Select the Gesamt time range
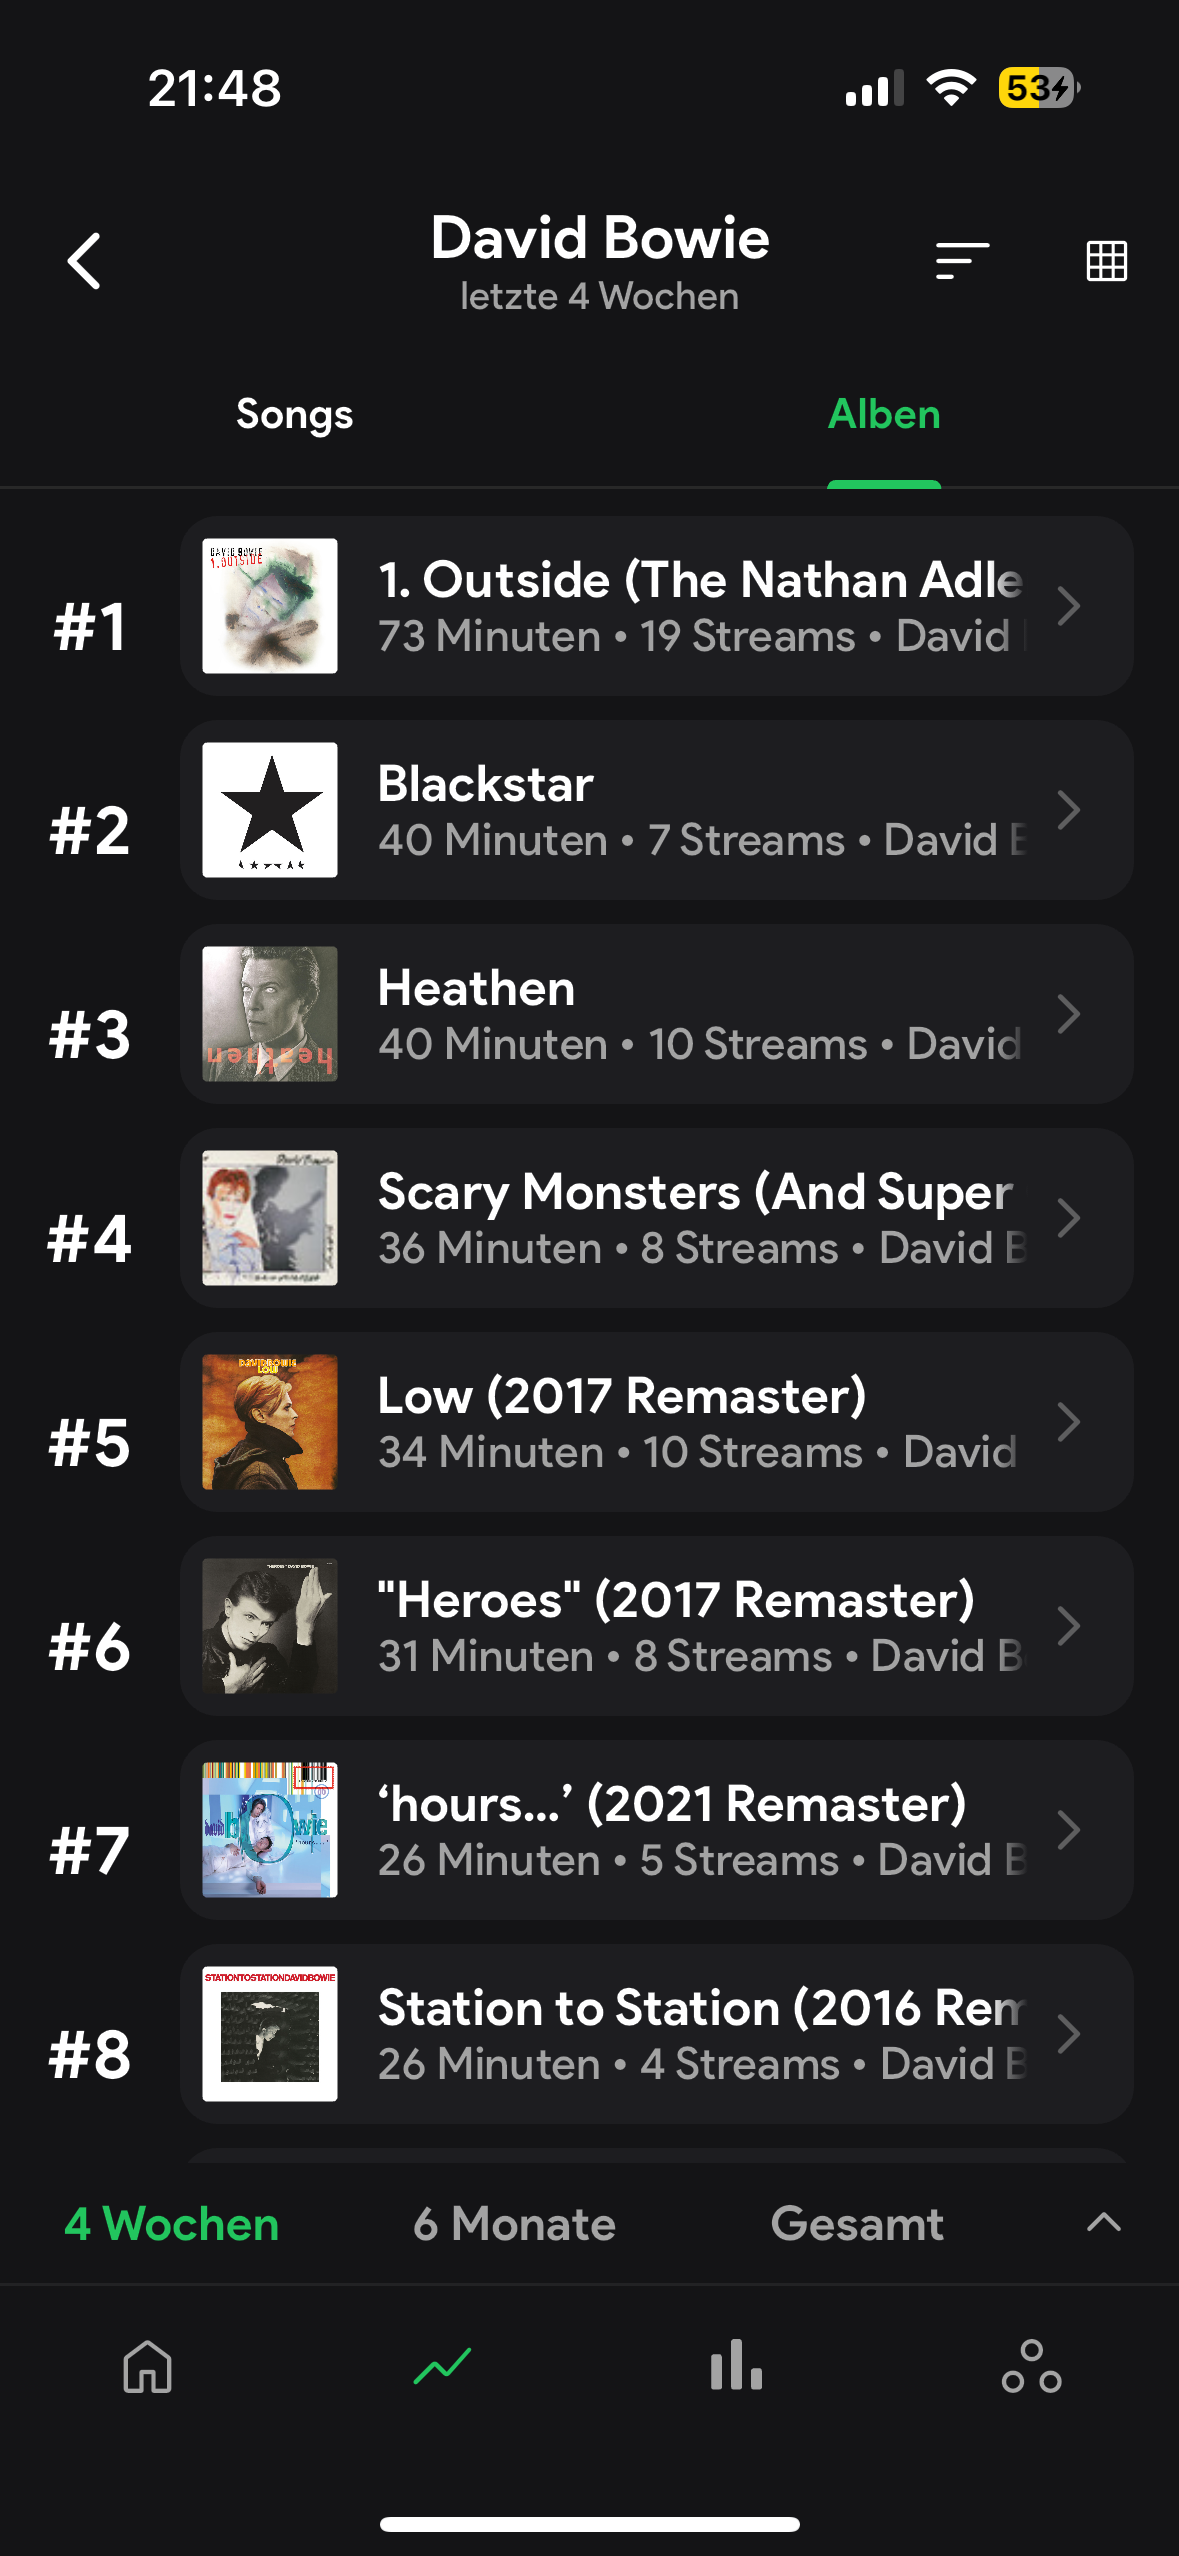1179x2556 pixels. coord(857,2224)
